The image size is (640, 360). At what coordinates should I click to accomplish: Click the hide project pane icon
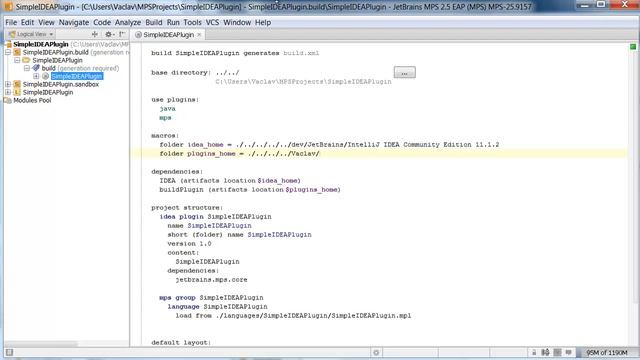(x=122, y=34)
